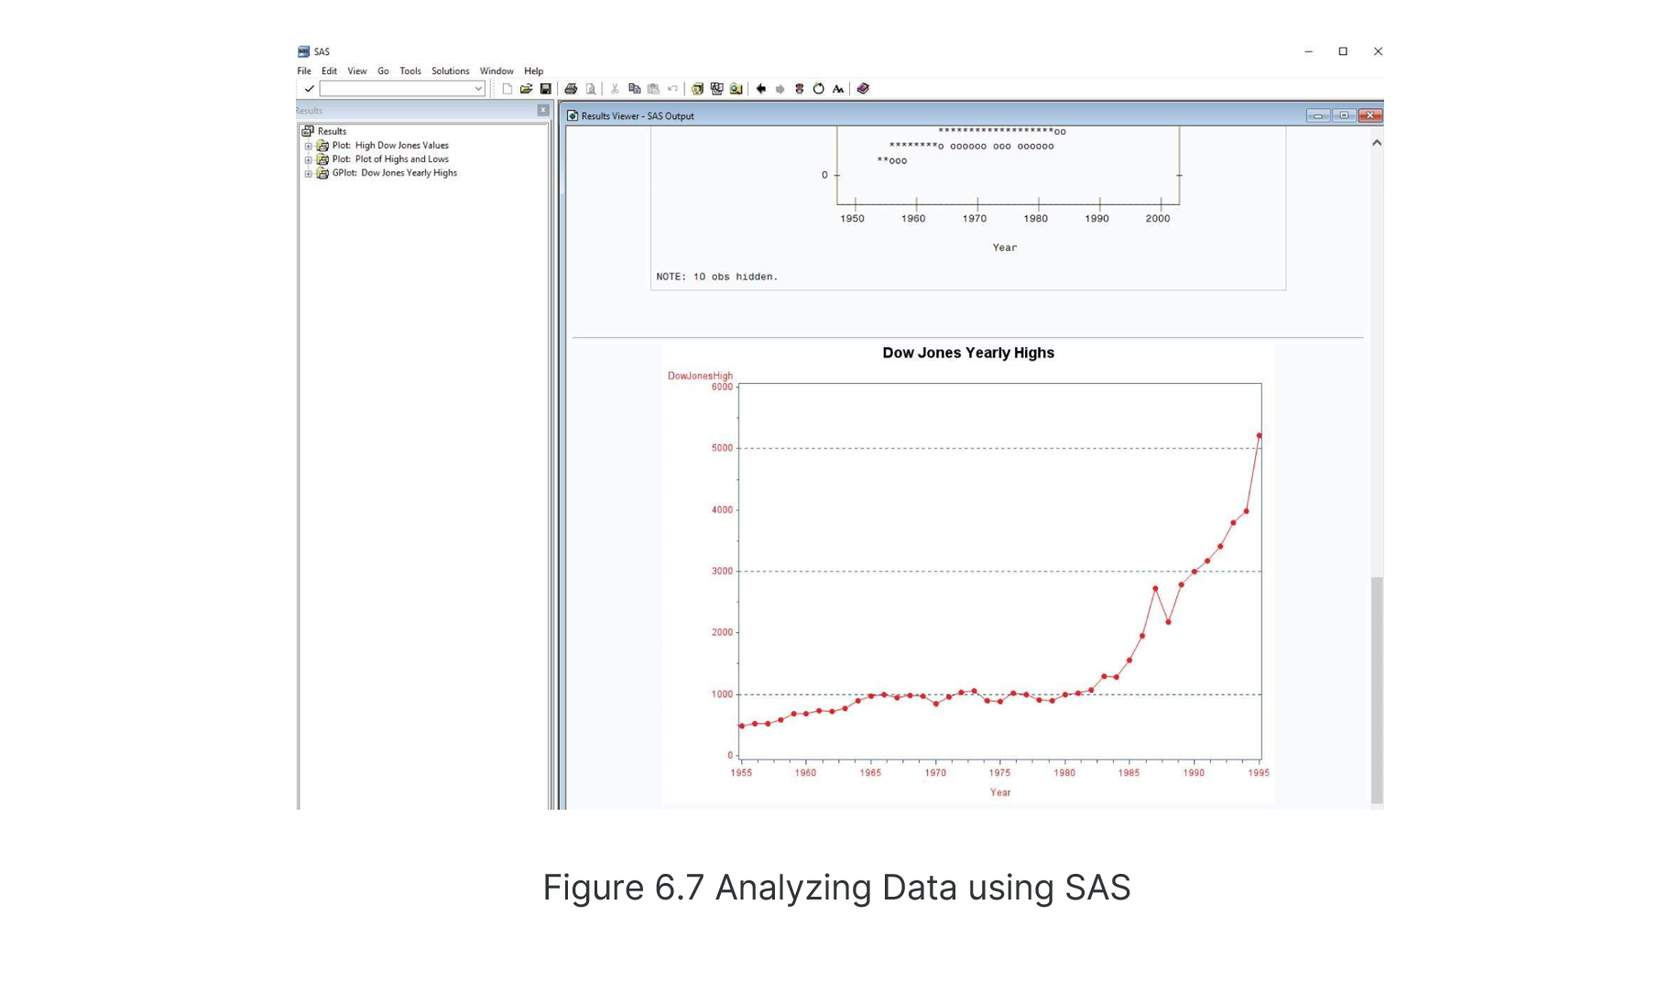Click the scroll-up arrow in Results Viewer

tap(1377, 143)
